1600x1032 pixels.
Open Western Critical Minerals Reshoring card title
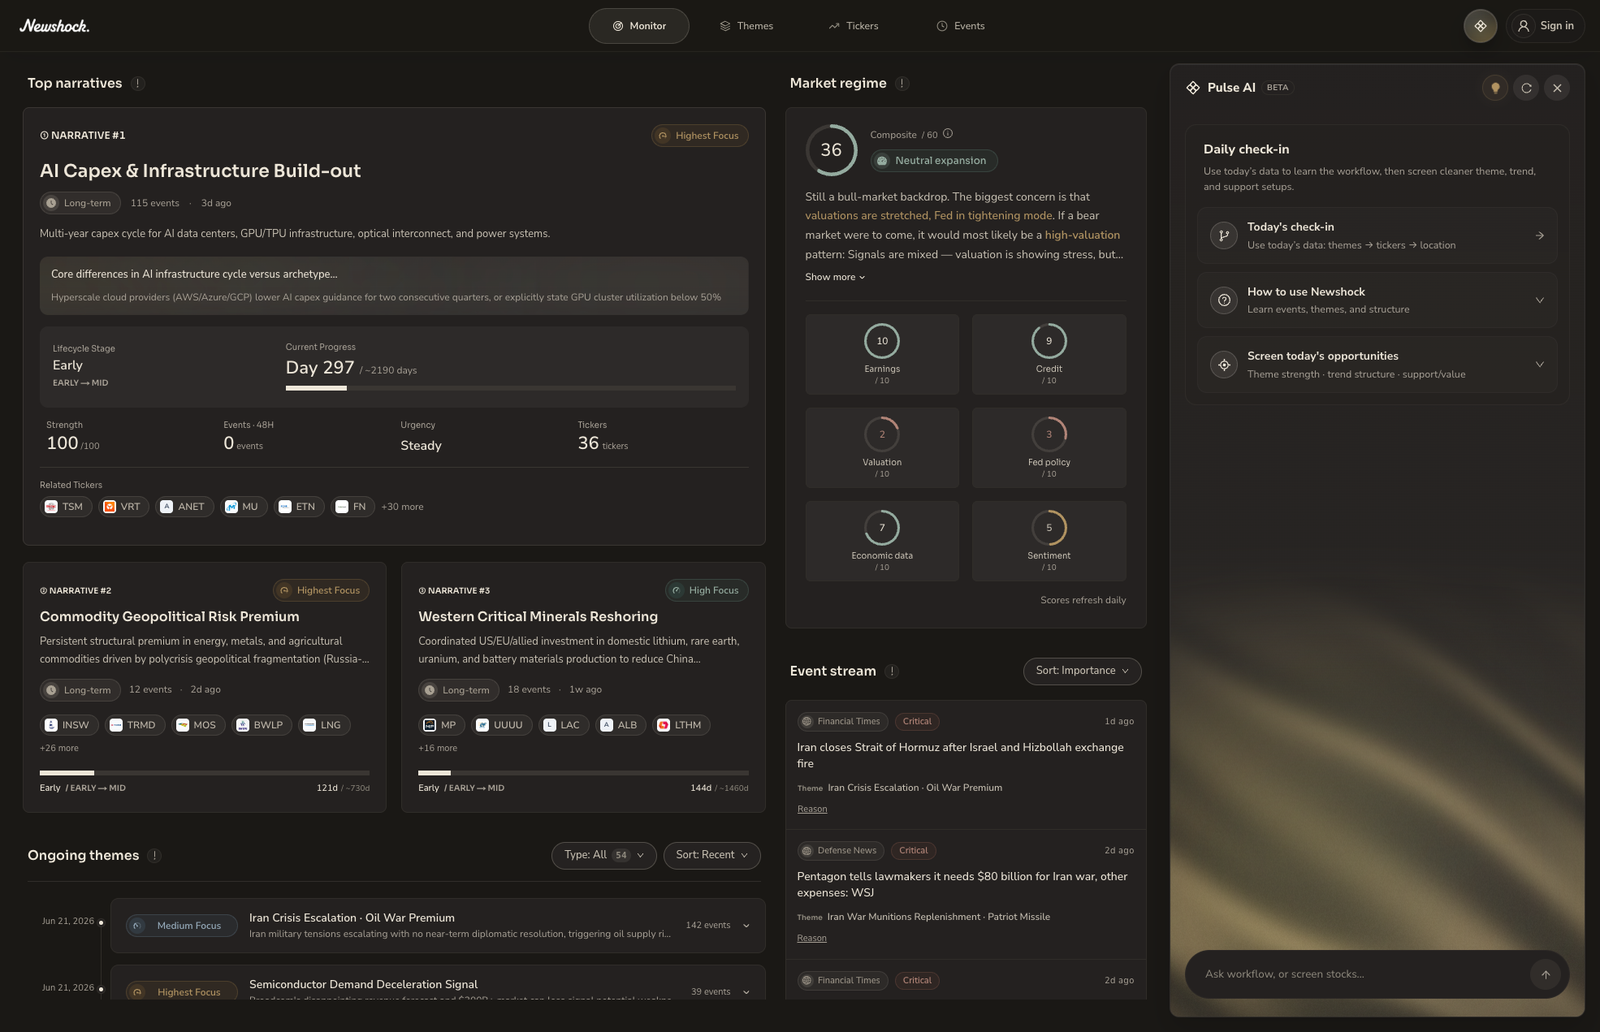point(538,617)
